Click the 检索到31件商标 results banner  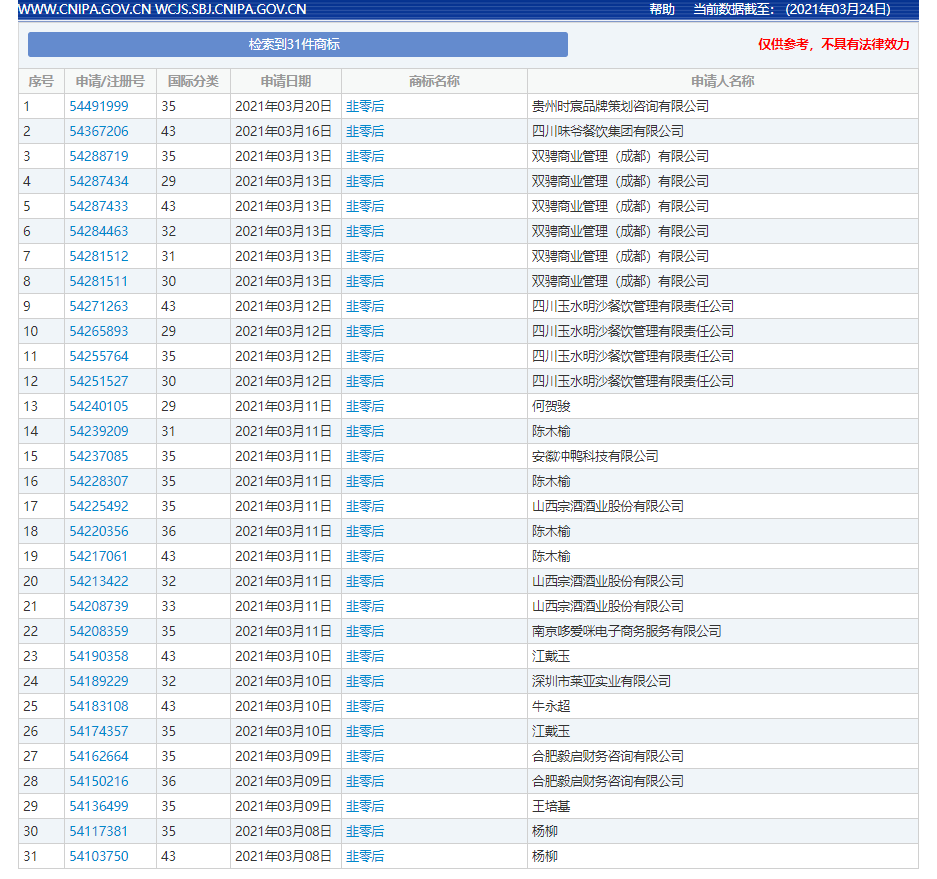point(298,44)
